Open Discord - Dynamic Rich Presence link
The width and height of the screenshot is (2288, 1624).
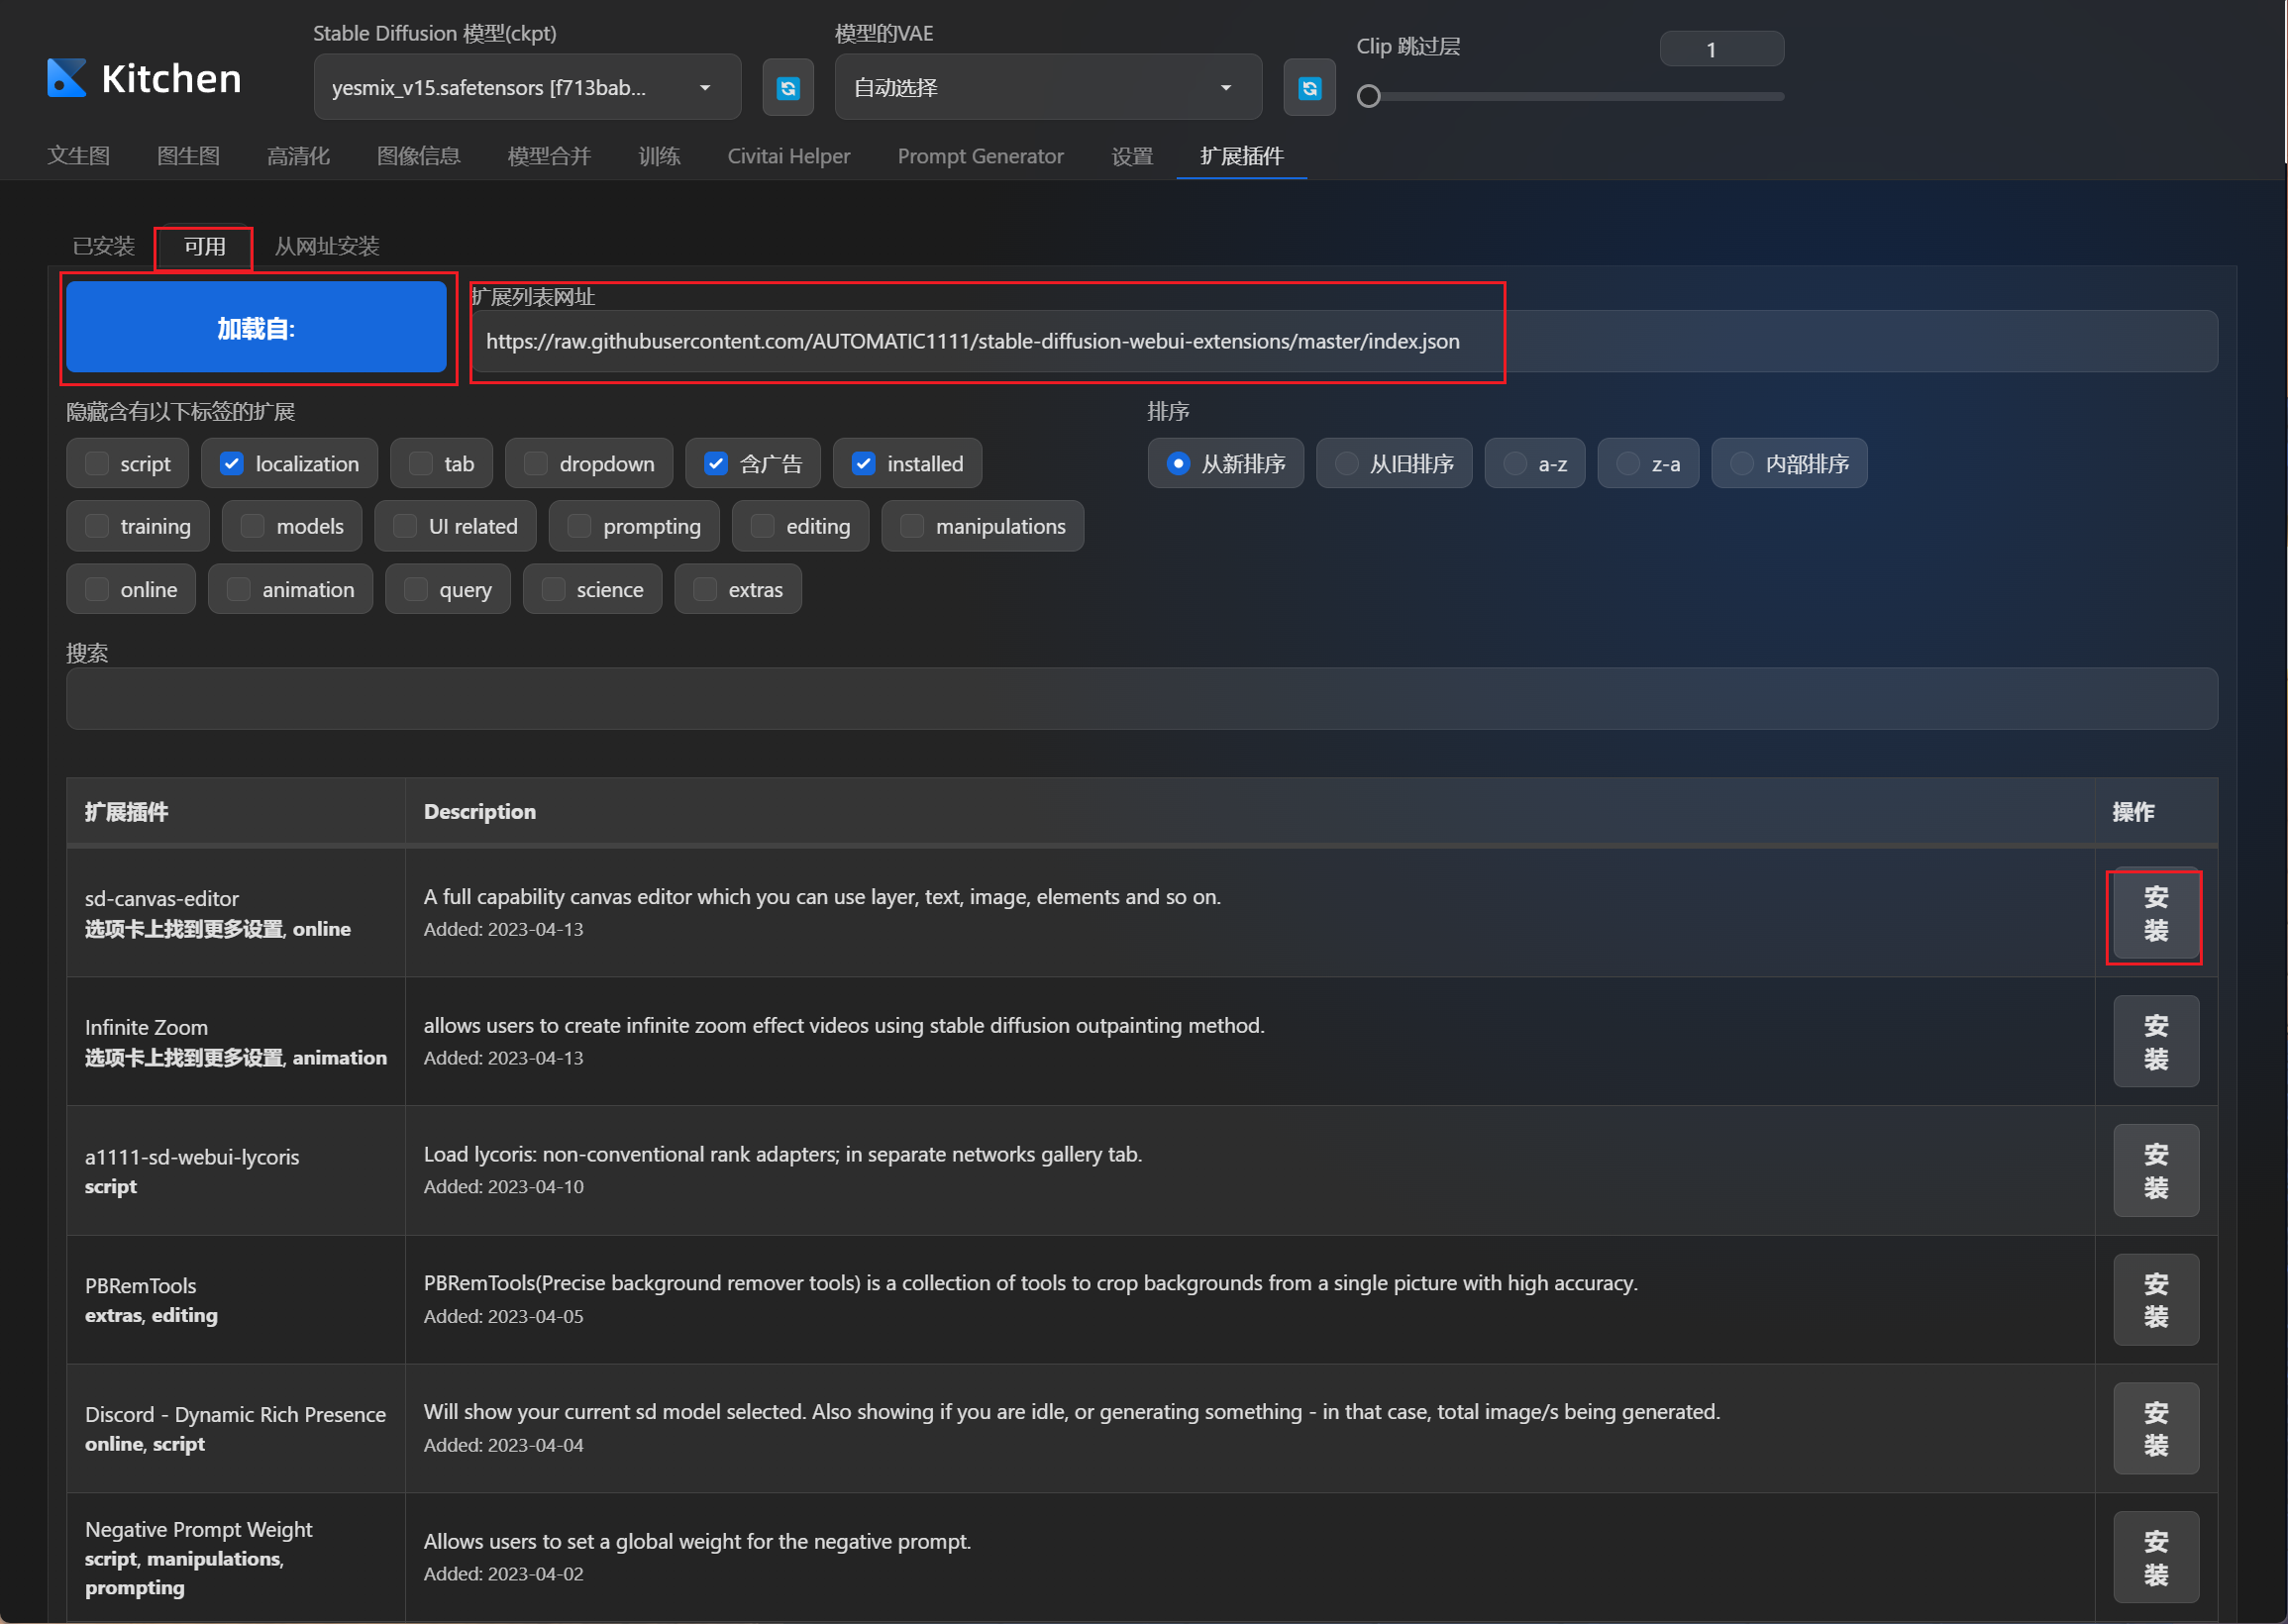click(x=235, y=1415)
